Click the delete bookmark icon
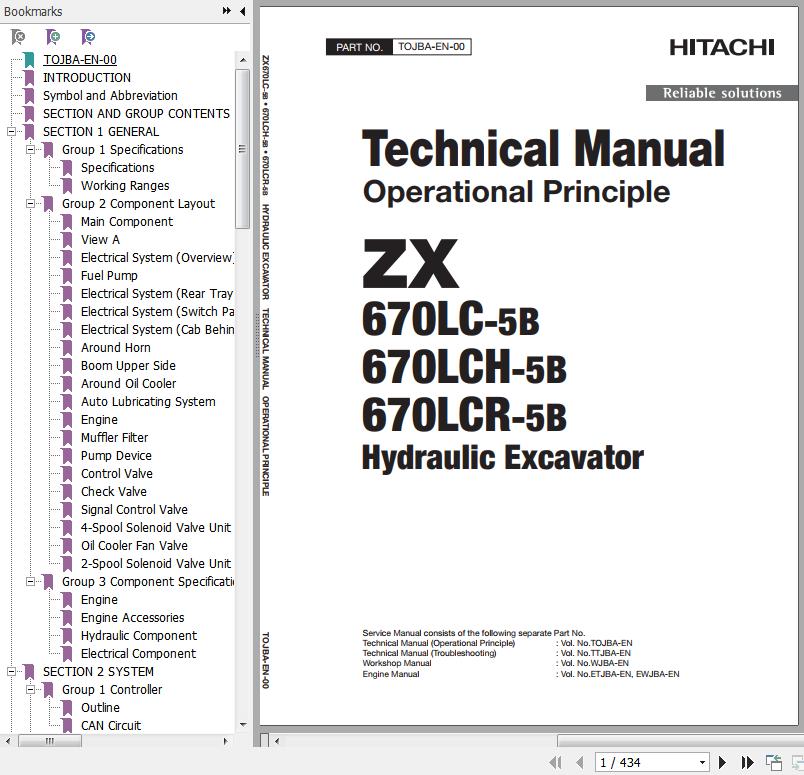Viewport: 804px width, 775px height. tap(18, 36)
